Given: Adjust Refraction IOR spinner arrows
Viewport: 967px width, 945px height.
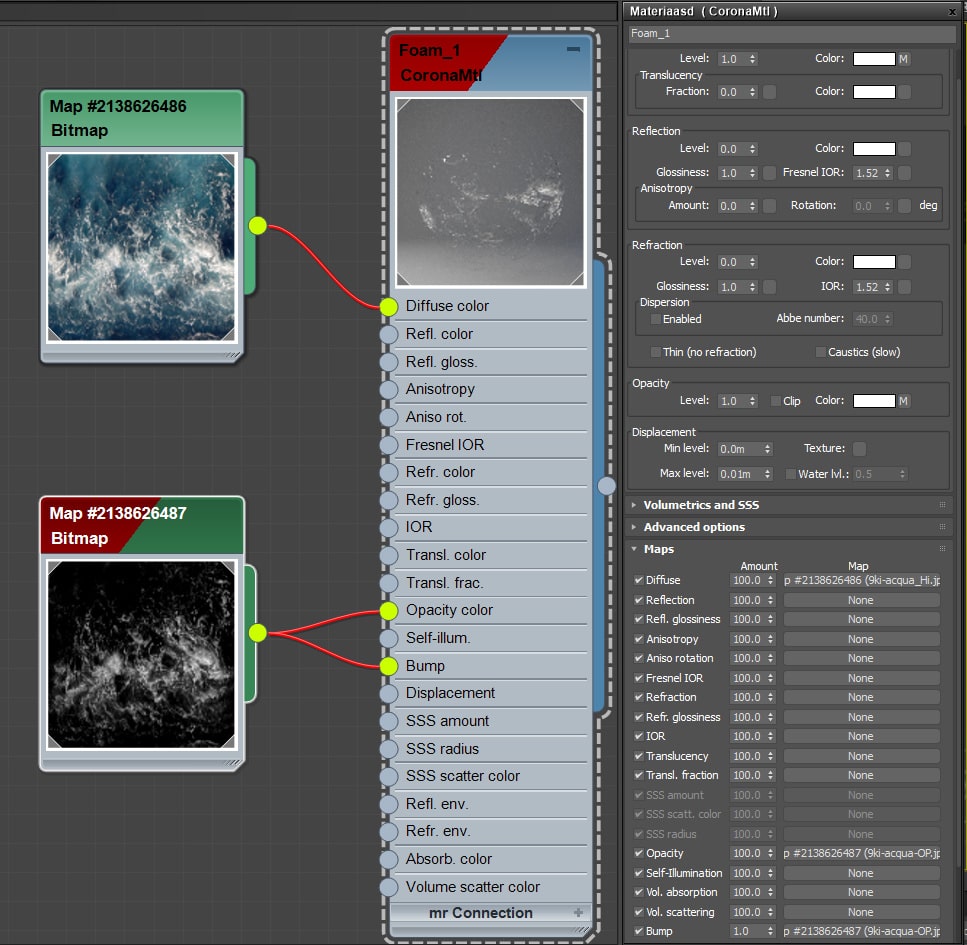Looking at the screenshot, I should [x=887, y=287].
